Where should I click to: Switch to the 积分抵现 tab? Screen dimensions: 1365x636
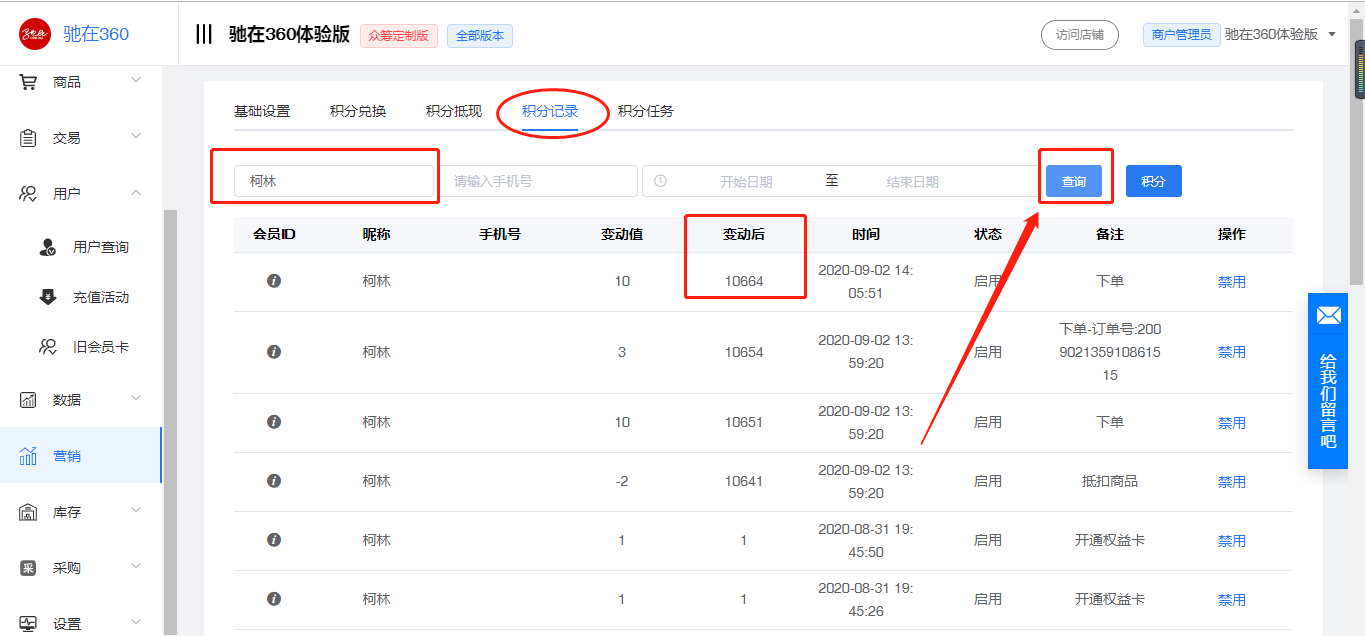[x=454, y=111]
